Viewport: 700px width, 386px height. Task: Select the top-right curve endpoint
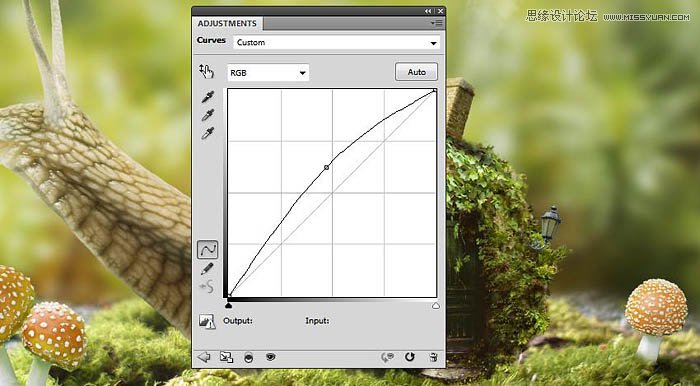click(x=435, y=91)
